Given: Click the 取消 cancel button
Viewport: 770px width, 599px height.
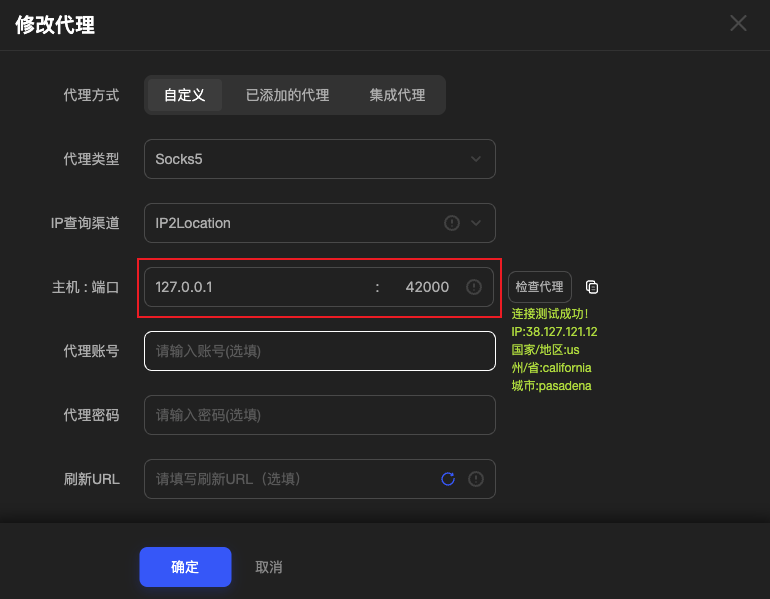Looking at the screenshot, I should (x=269, y=567).
